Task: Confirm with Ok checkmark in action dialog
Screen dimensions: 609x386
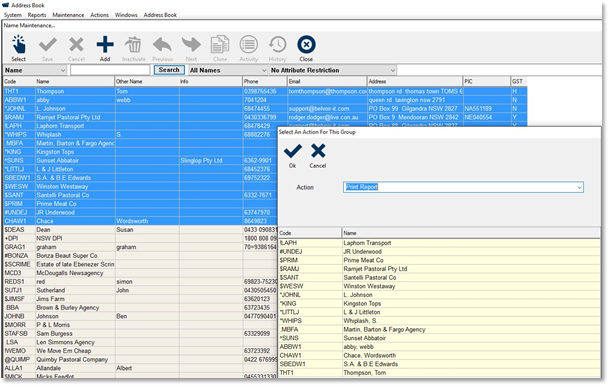Action: tap(292, 151)
